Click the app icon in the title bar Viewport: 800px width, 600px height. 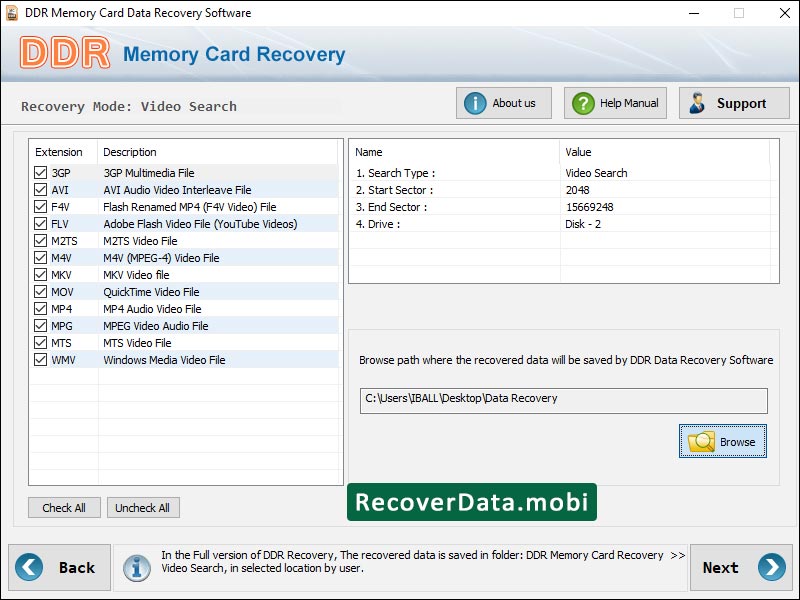[12, 13]
